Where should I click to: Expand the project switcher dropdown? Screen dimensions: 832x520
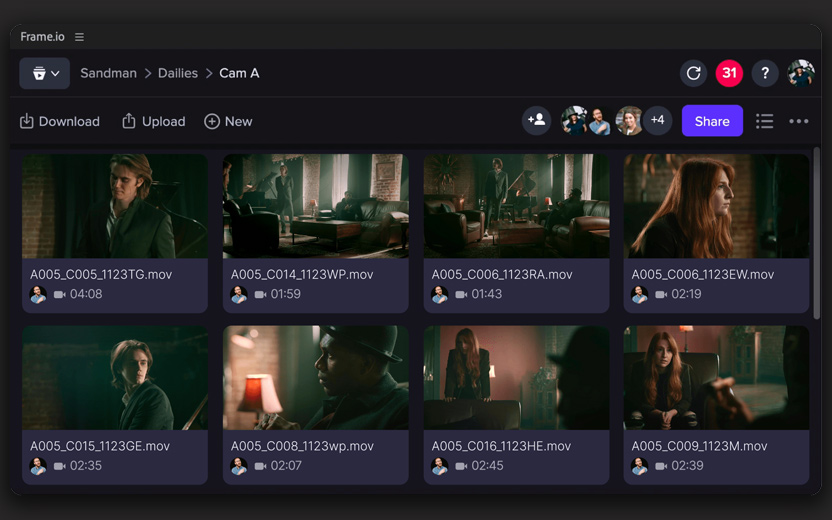(45, 73)
